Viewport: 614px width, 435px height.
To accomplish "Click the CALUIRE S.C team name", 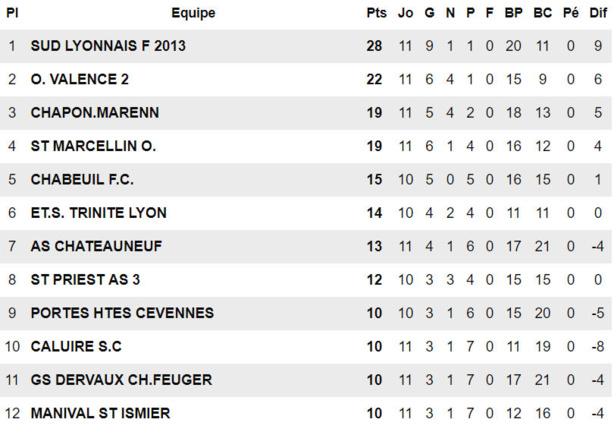I will point(76,347).
